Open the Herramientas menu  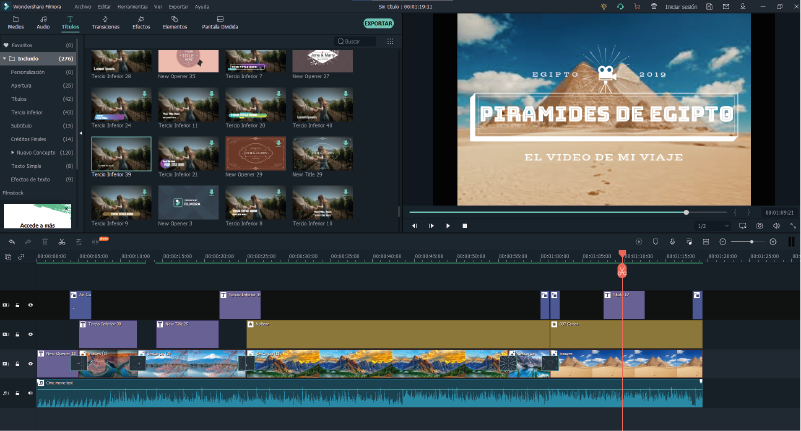pyautogui.click(x=132, y=7)
